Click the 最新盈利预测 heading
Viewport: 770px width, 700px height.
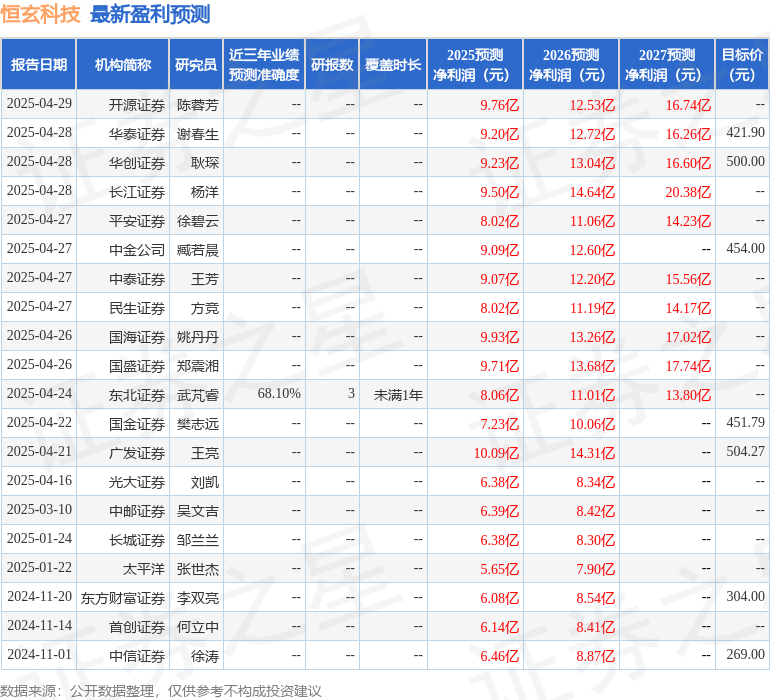click(x=150, y=14)
